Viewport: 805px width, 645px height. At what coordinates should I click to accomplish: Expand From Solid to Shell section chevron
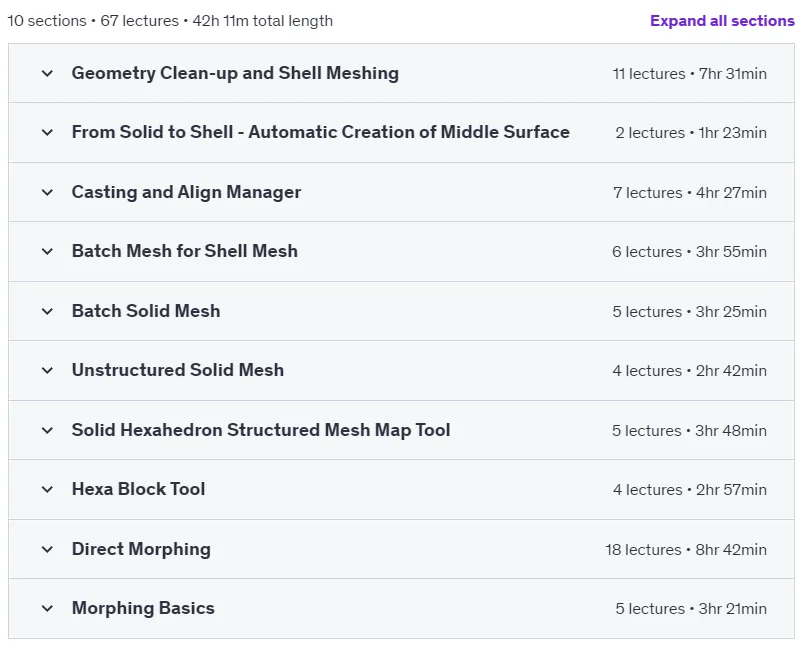[x=47, y=132]
